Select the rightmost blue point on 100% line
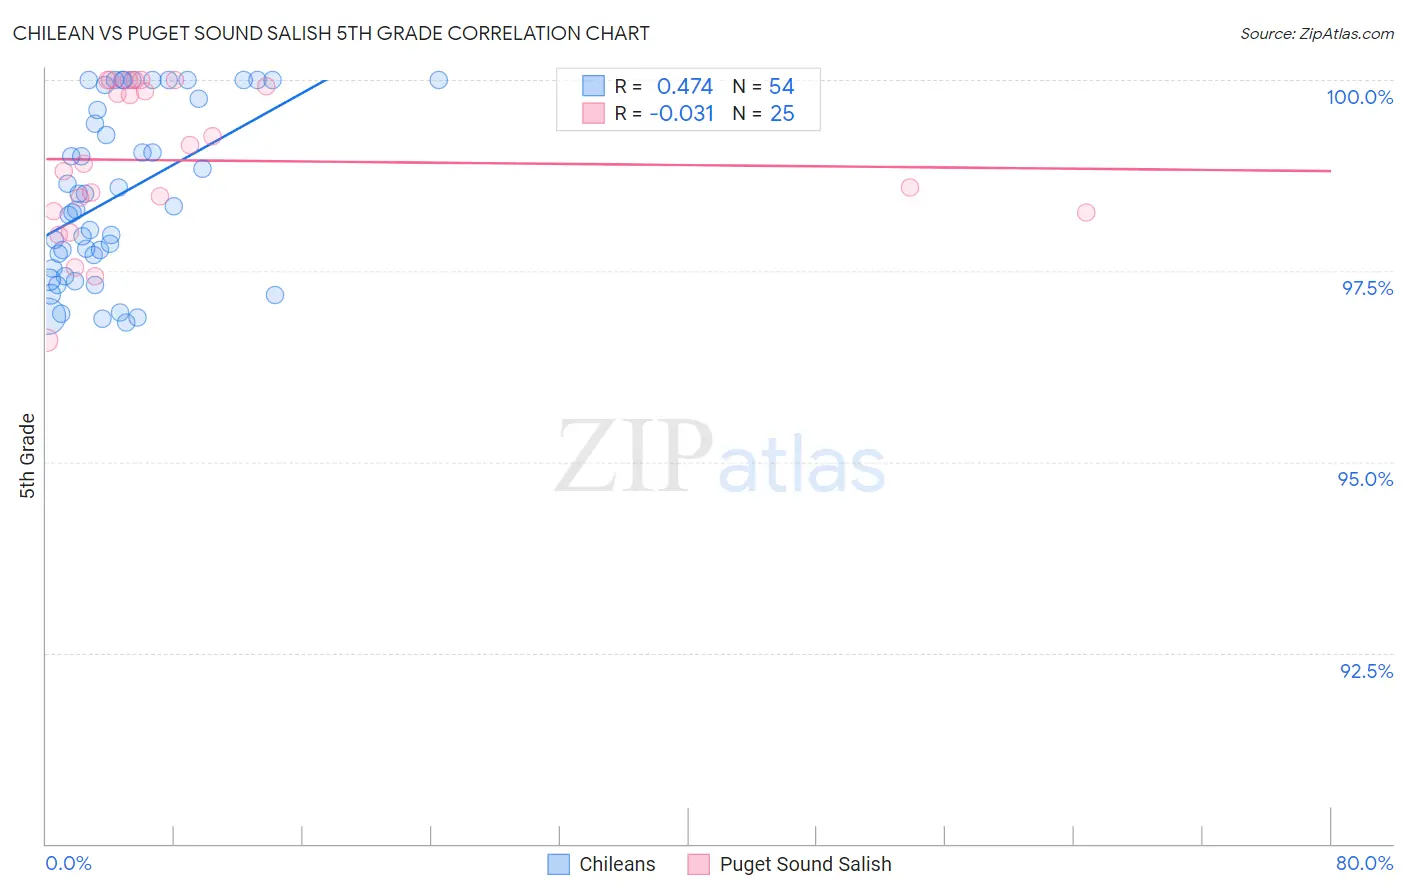The height and width of the screenshot is (892, 1406). 438,80
